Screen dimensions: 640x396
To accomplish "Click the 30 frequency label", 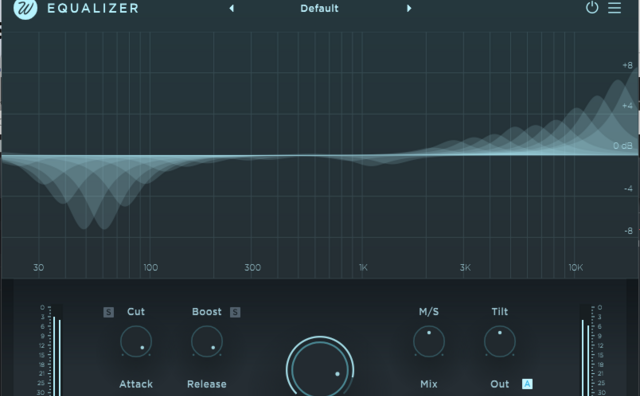I will click(x=38, y=268).
